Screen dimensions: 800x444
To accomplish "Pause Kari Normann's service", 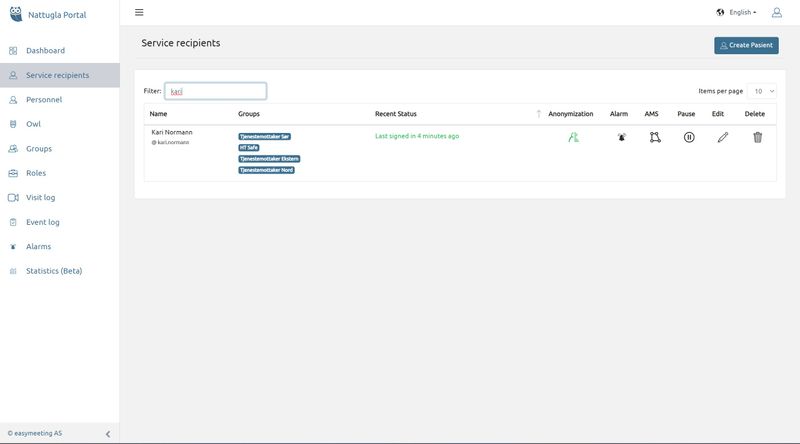I will point(689,137).
